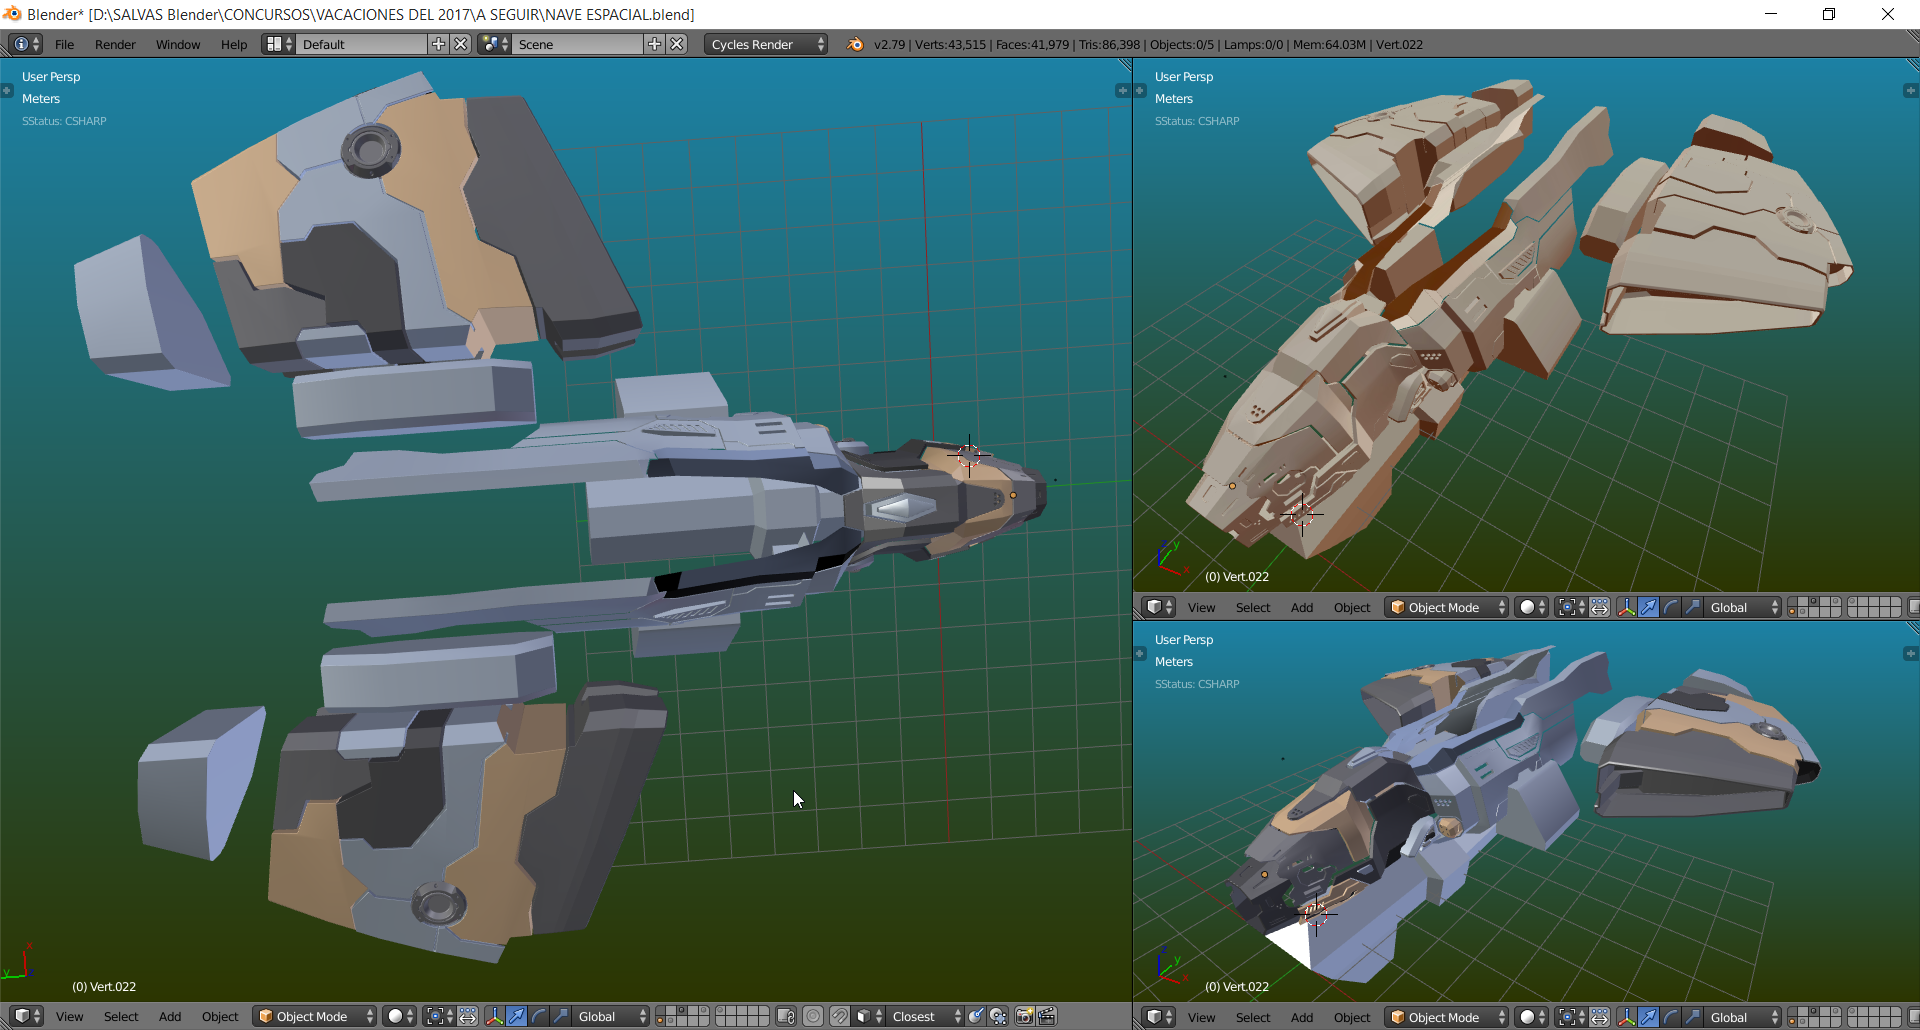Open the Window menu

(178, 44)
